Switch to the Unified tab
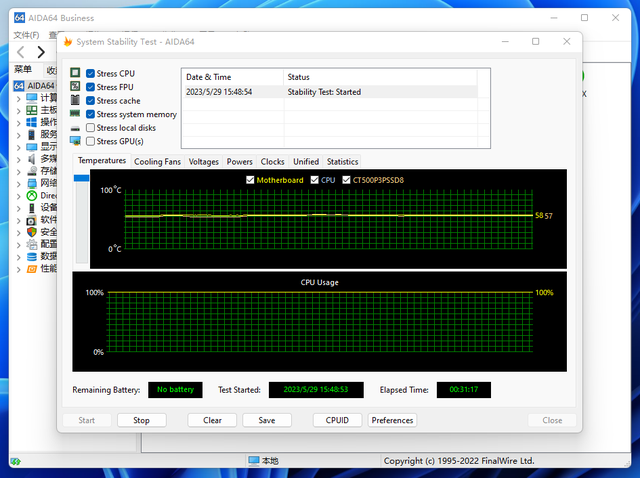Image resolution: width=640 pixels, height=478 pixels. click(x=306, y=162)
